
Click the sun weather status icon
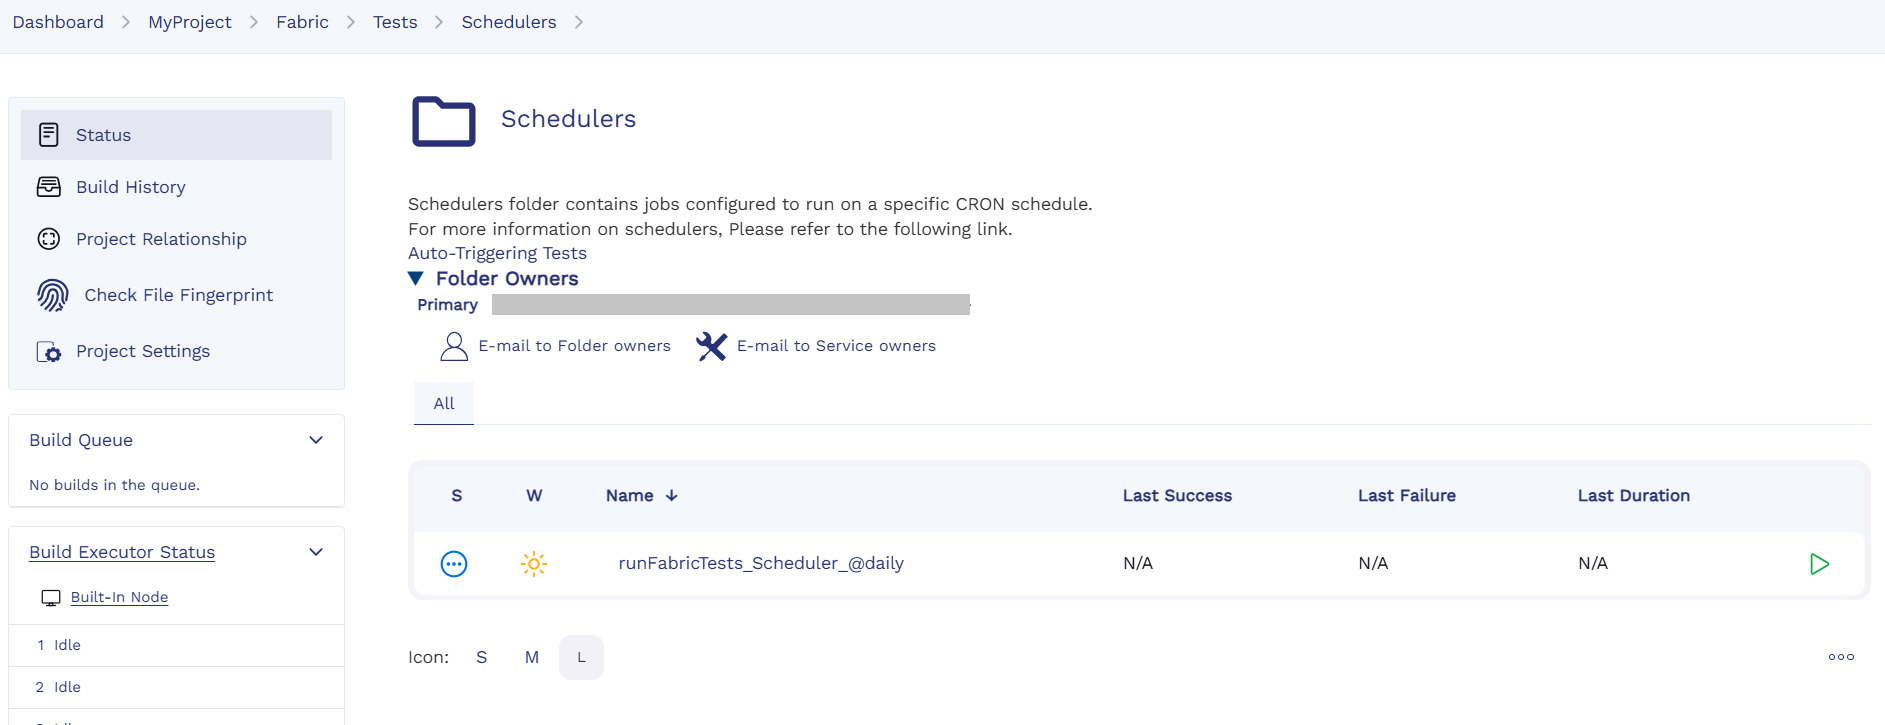(x=534, y=564)
